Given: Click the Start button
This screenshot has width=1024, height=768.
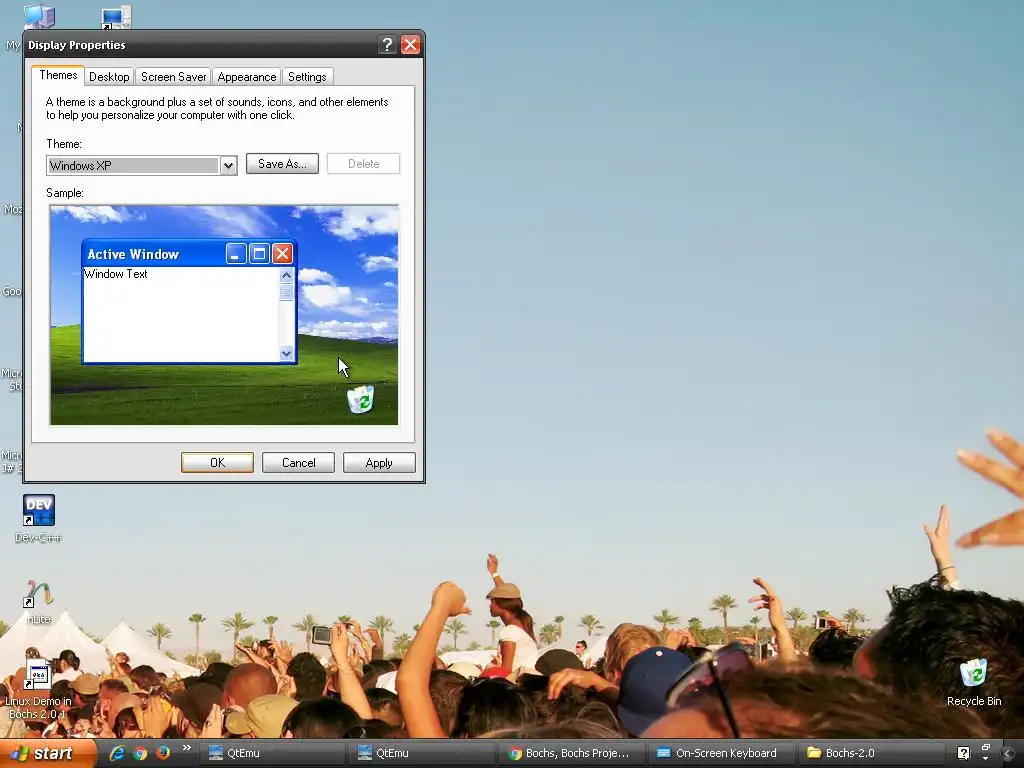Looking at the screenshot, I should (x=47, y=753).
